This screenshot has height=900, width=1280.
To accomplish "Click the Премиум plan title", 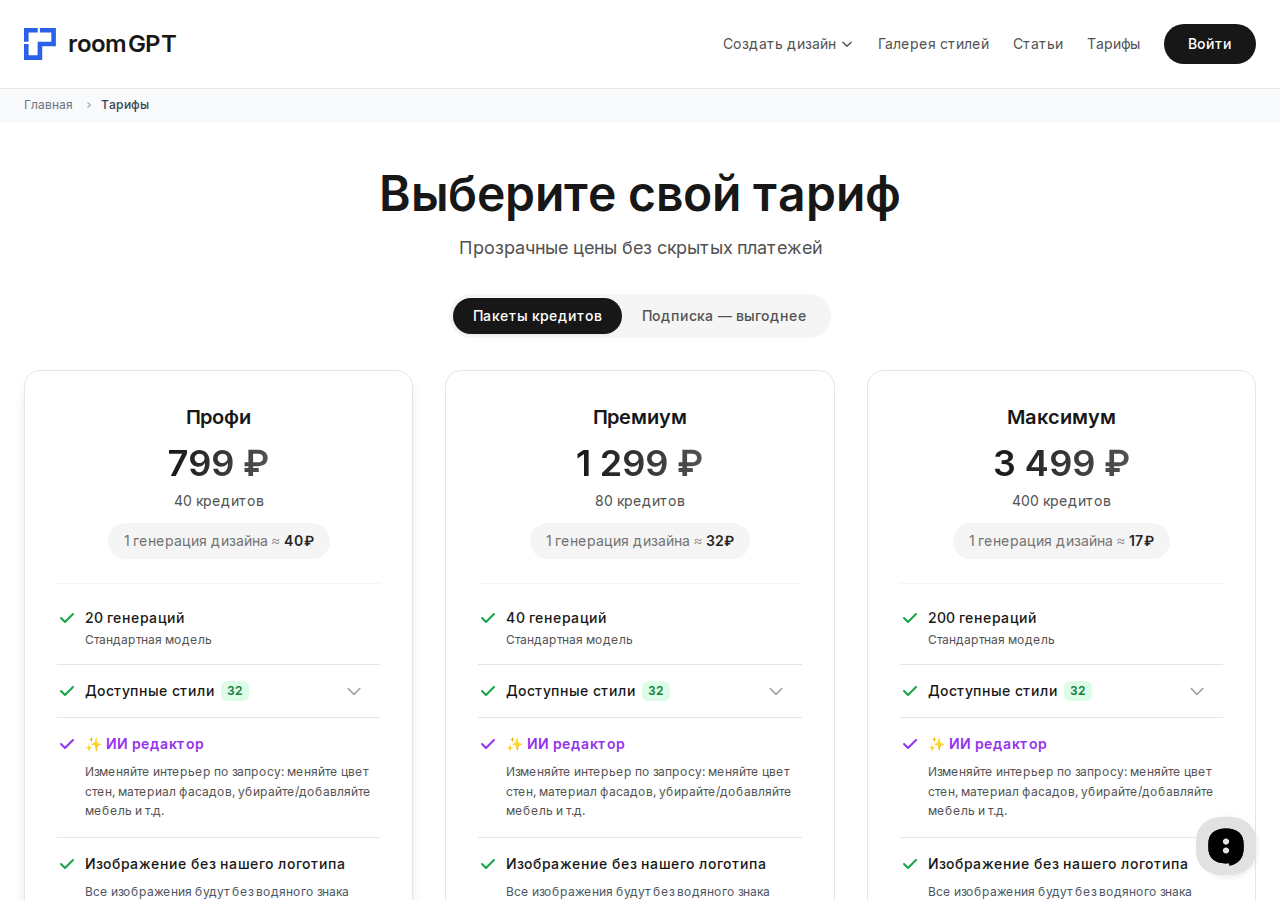I will click(640, 417).
